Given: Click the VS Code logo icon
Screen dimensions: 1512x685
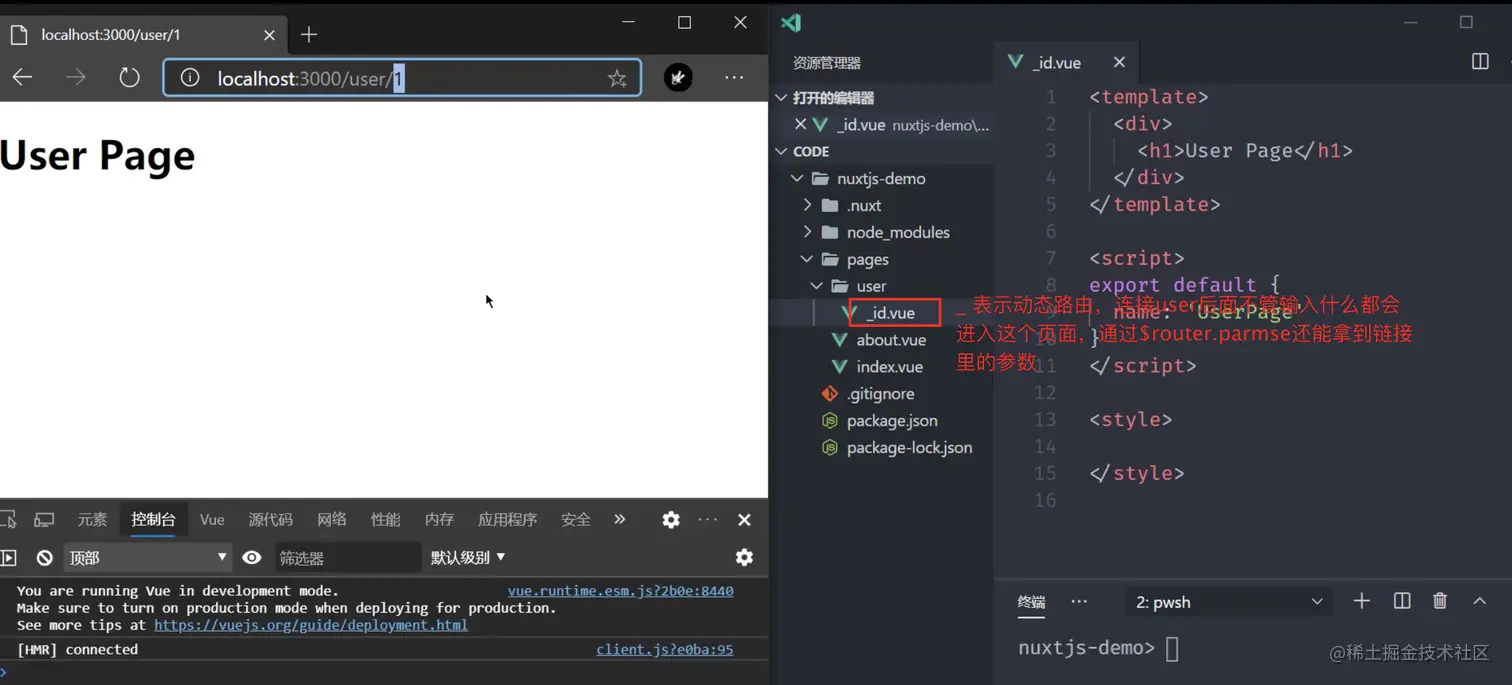Looking at the screenshot, I should point(791,22).
